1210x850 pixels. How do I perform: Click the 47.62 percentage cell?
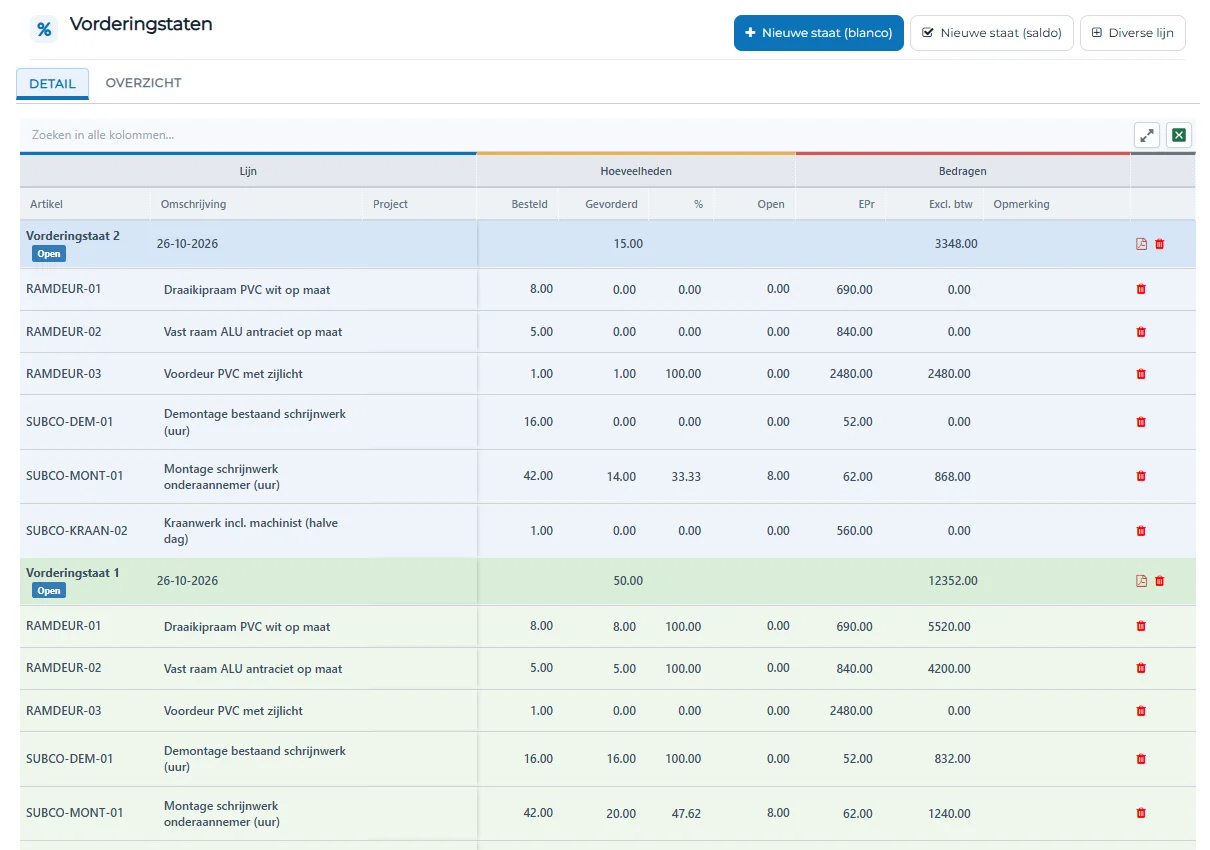click(686, 814)
